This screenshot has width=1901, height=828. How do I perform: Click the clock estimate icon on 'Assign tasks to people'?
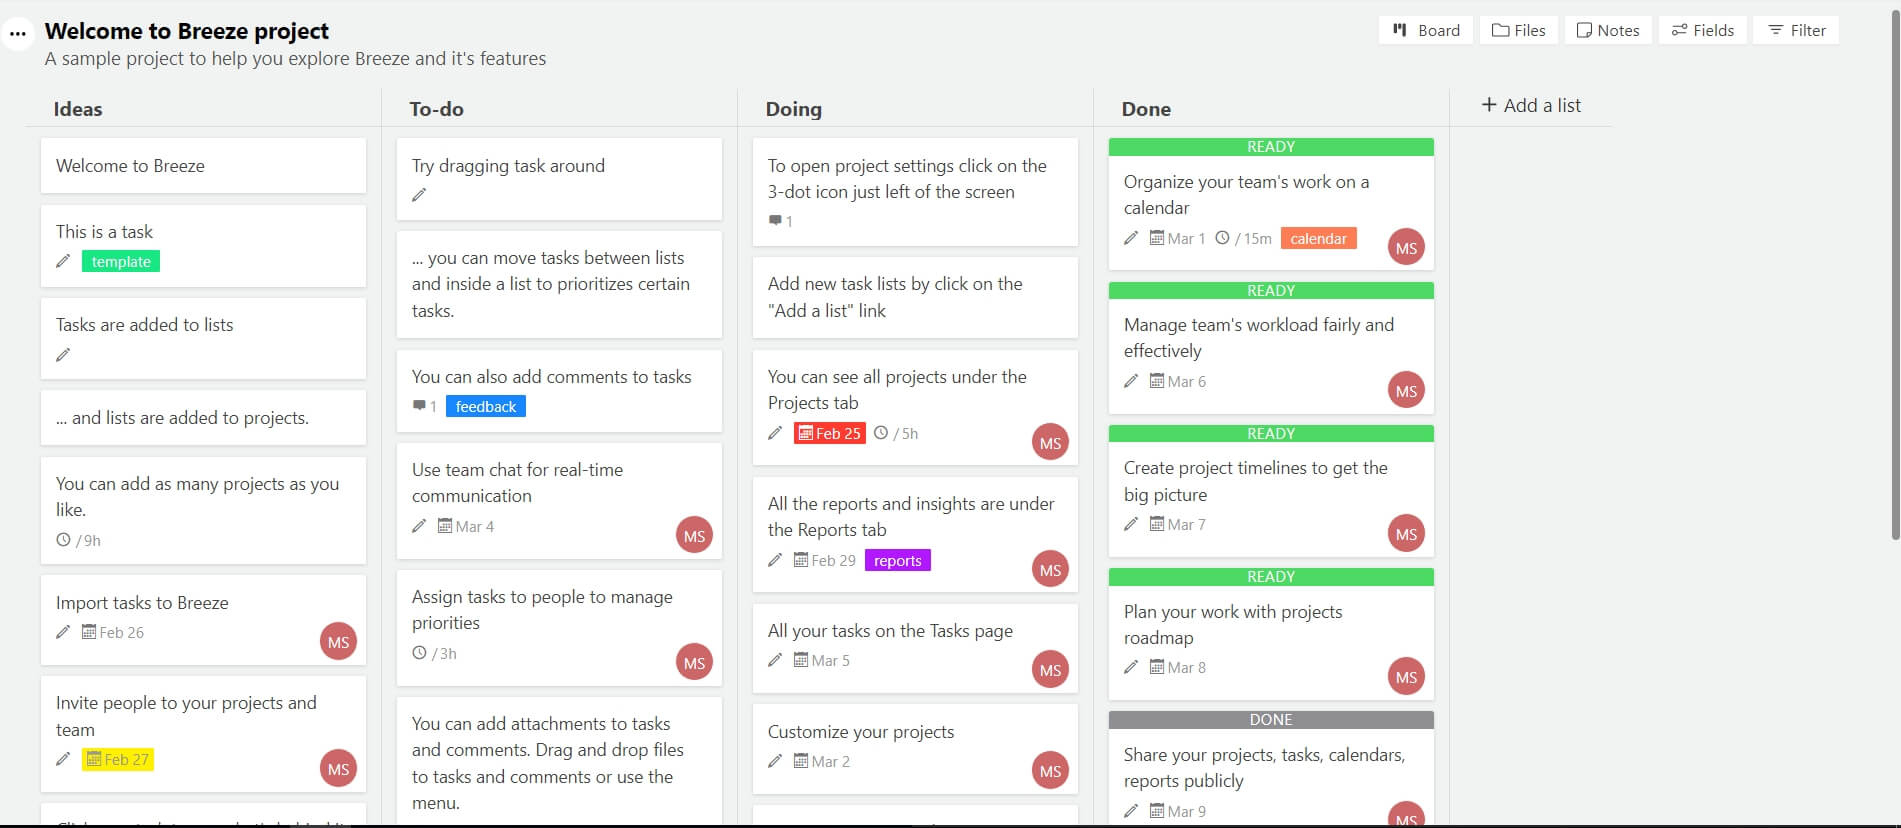click(419, 653)
